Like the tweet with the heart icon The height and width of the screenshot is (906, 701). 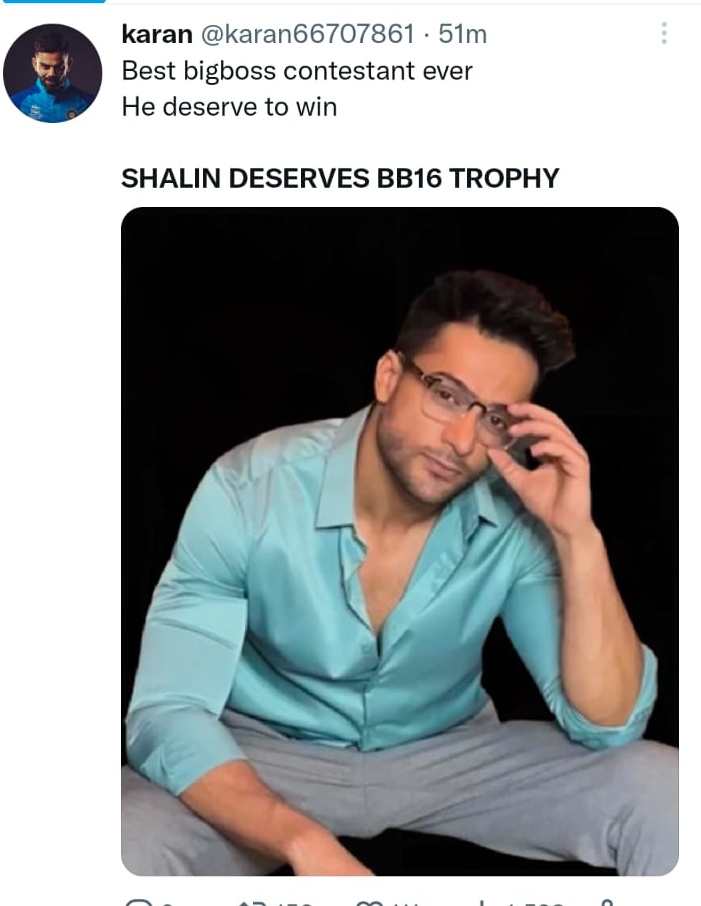(368, 903)
